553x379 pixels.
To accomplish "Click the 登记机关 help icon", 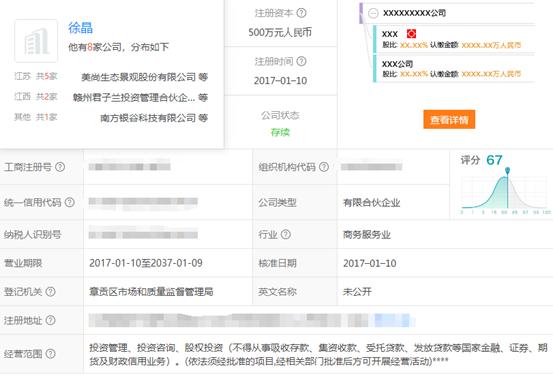I will (51, 292).
